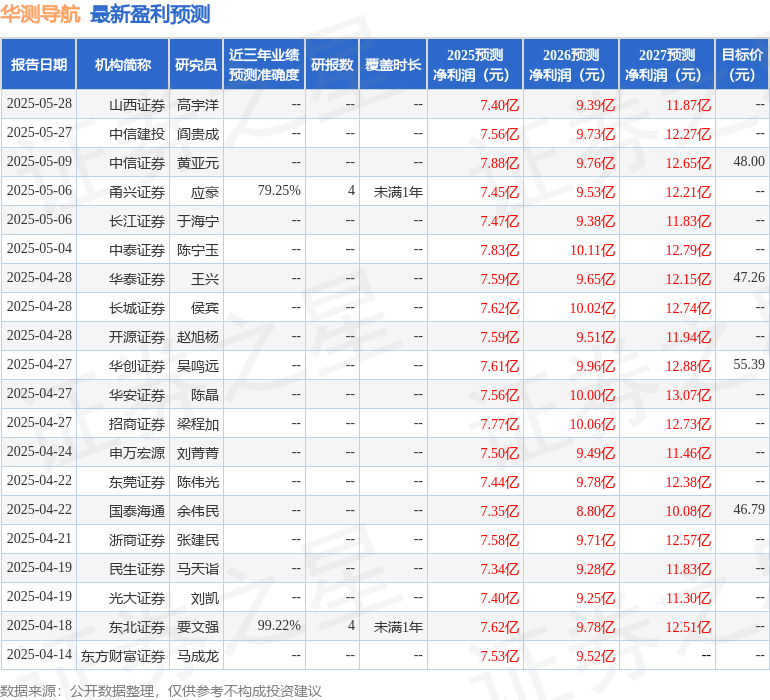Click analyst name 黄亚元
The width and height of the screenshot is (770, 700).
point(198,162)
